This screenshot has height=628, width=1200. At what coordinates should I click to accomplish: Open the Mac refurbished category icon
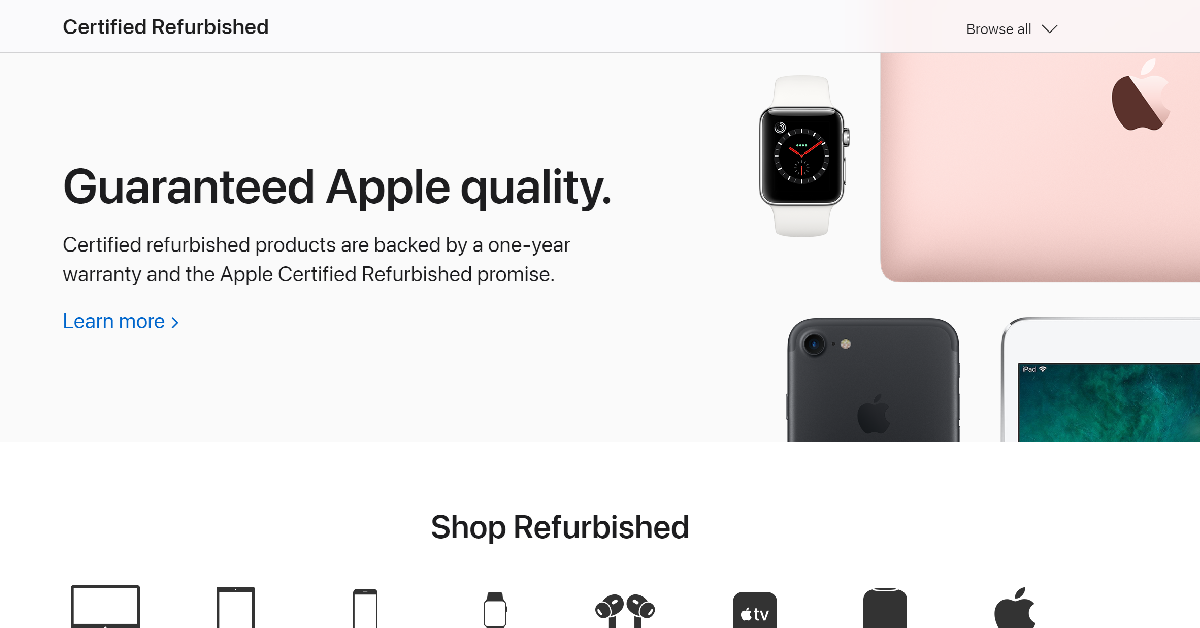pyautogui.click(x=105, y=607)
